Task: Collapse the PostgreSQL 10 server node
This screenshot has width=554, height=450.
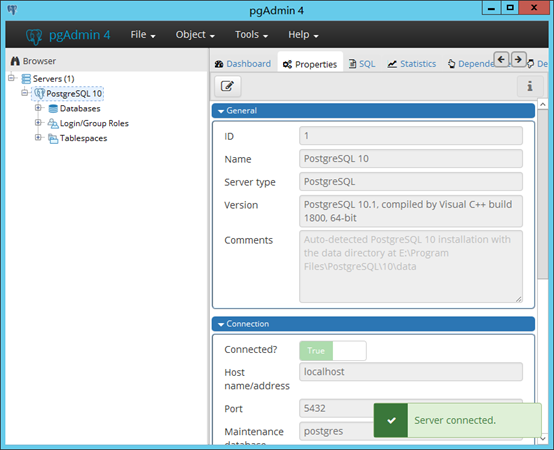Action: coord(24,93)
